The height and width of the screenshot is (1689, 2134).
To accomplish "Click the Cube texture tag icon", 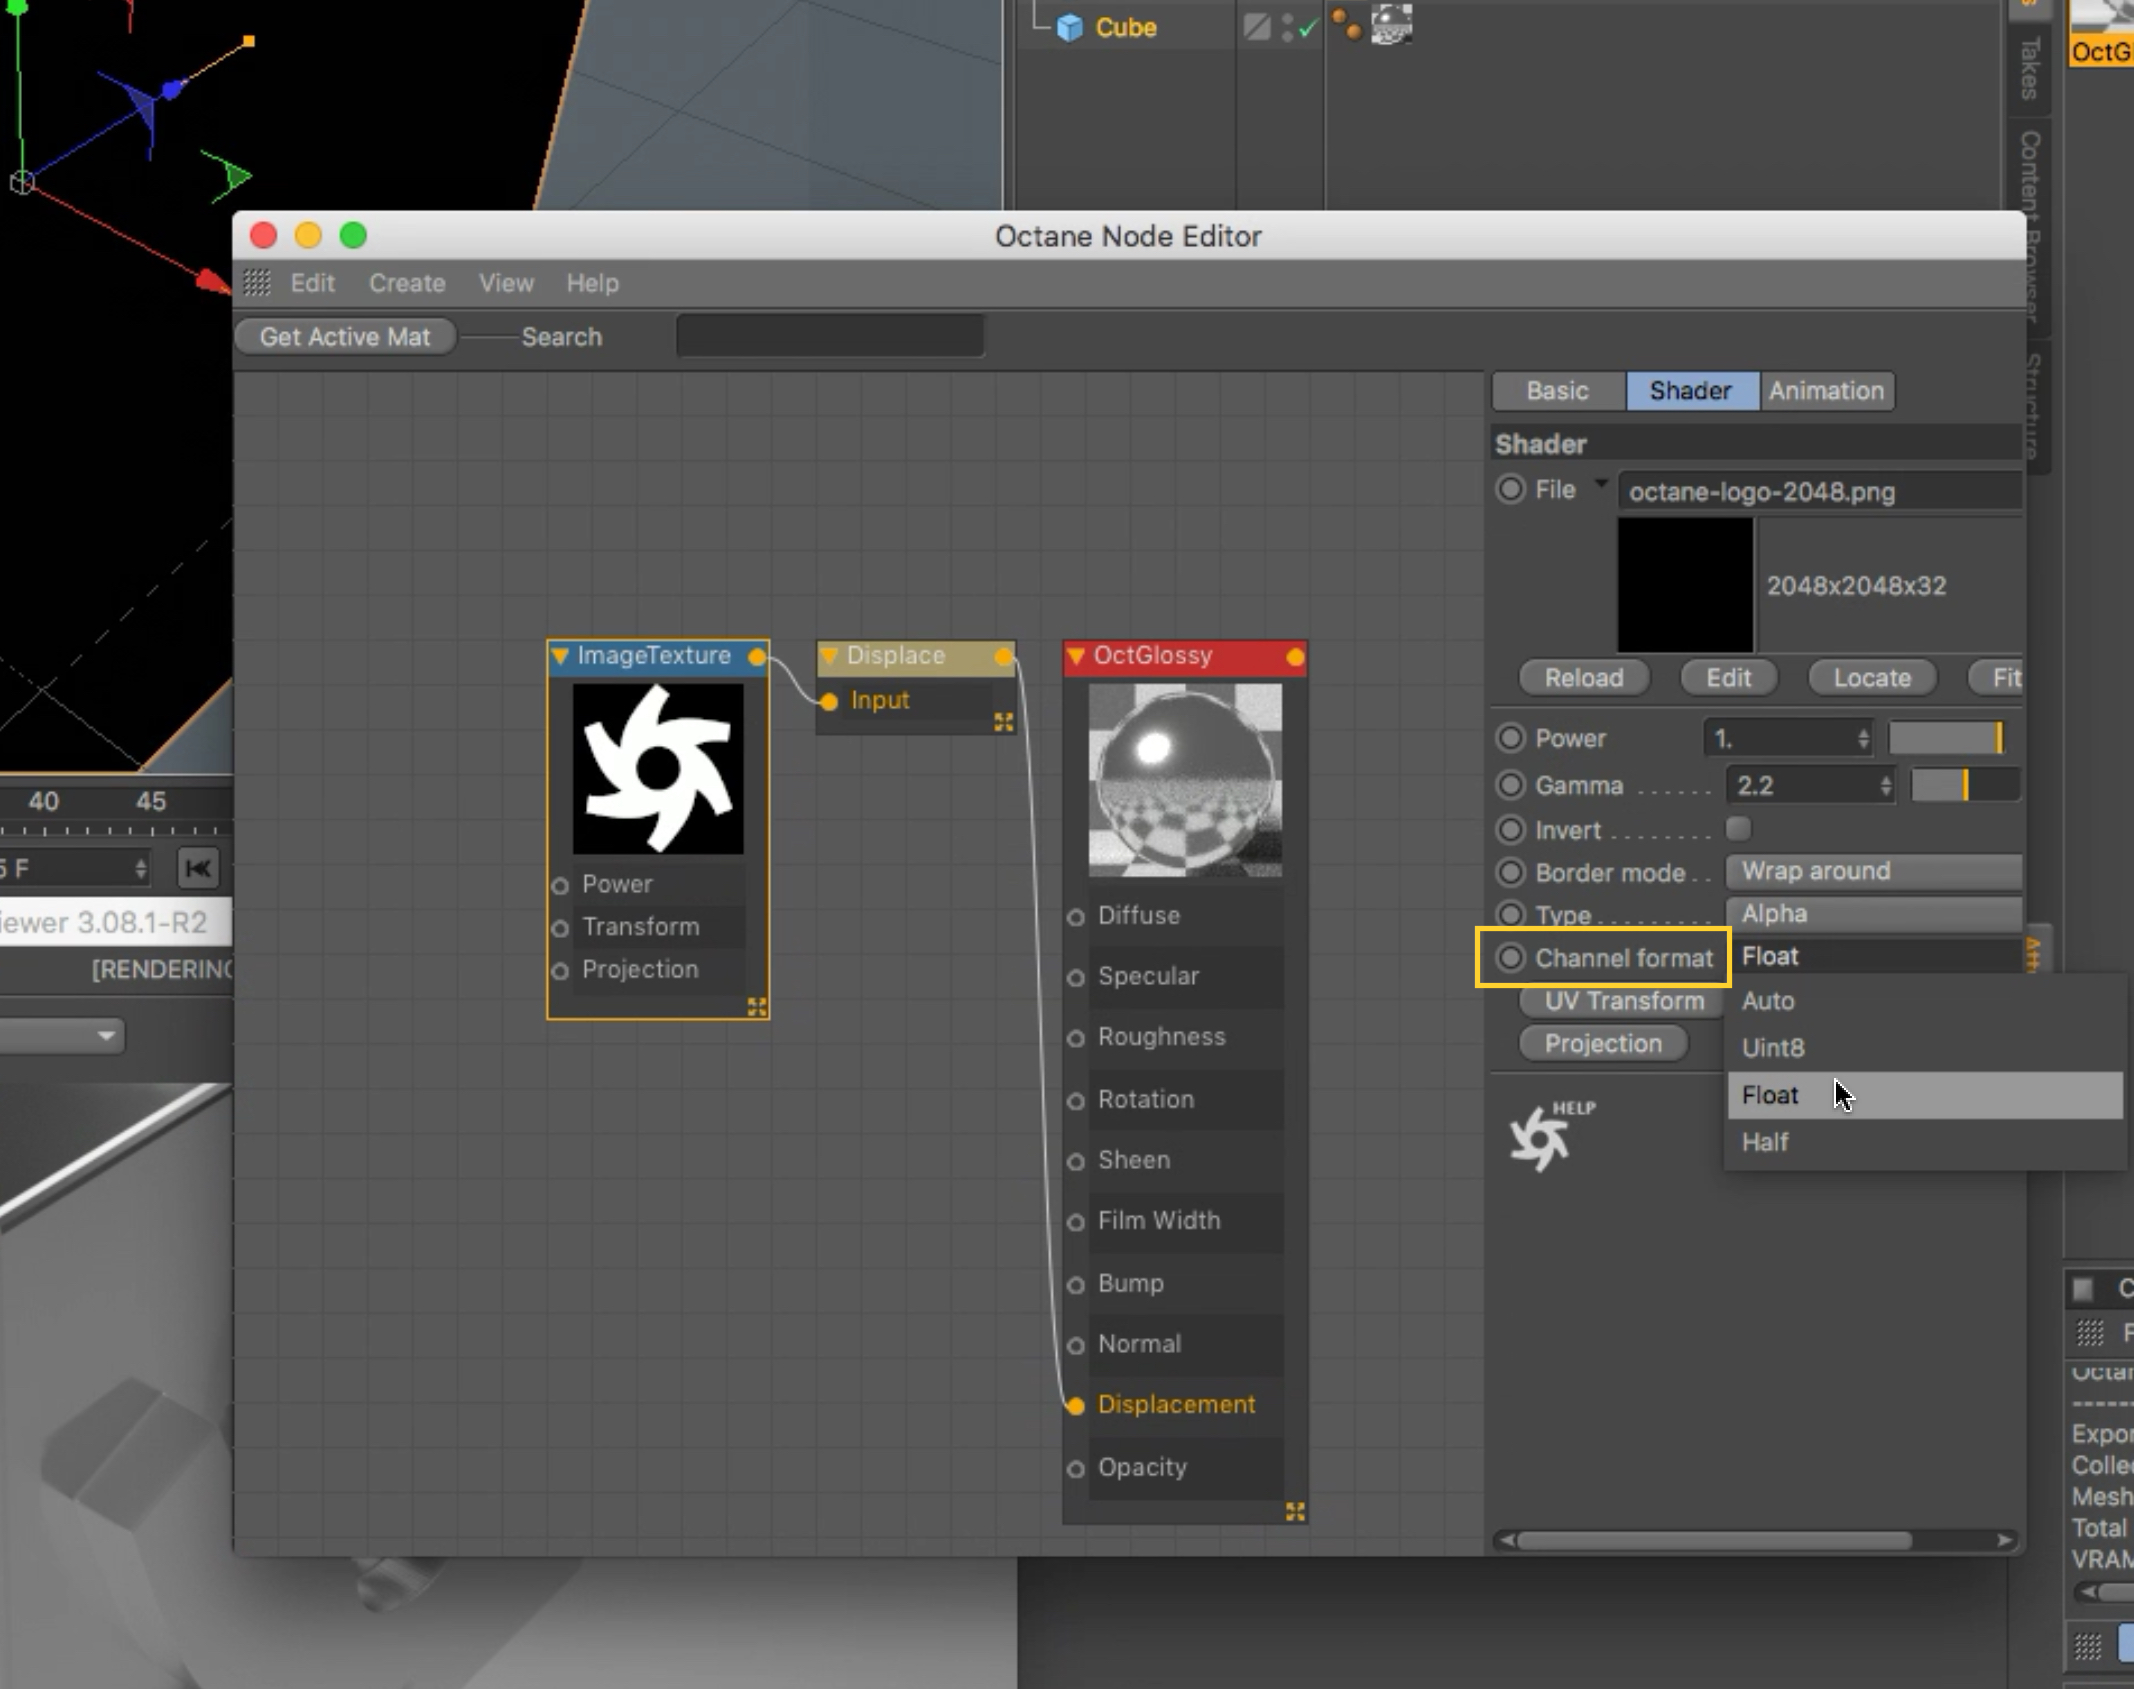I will (1390, 24).
